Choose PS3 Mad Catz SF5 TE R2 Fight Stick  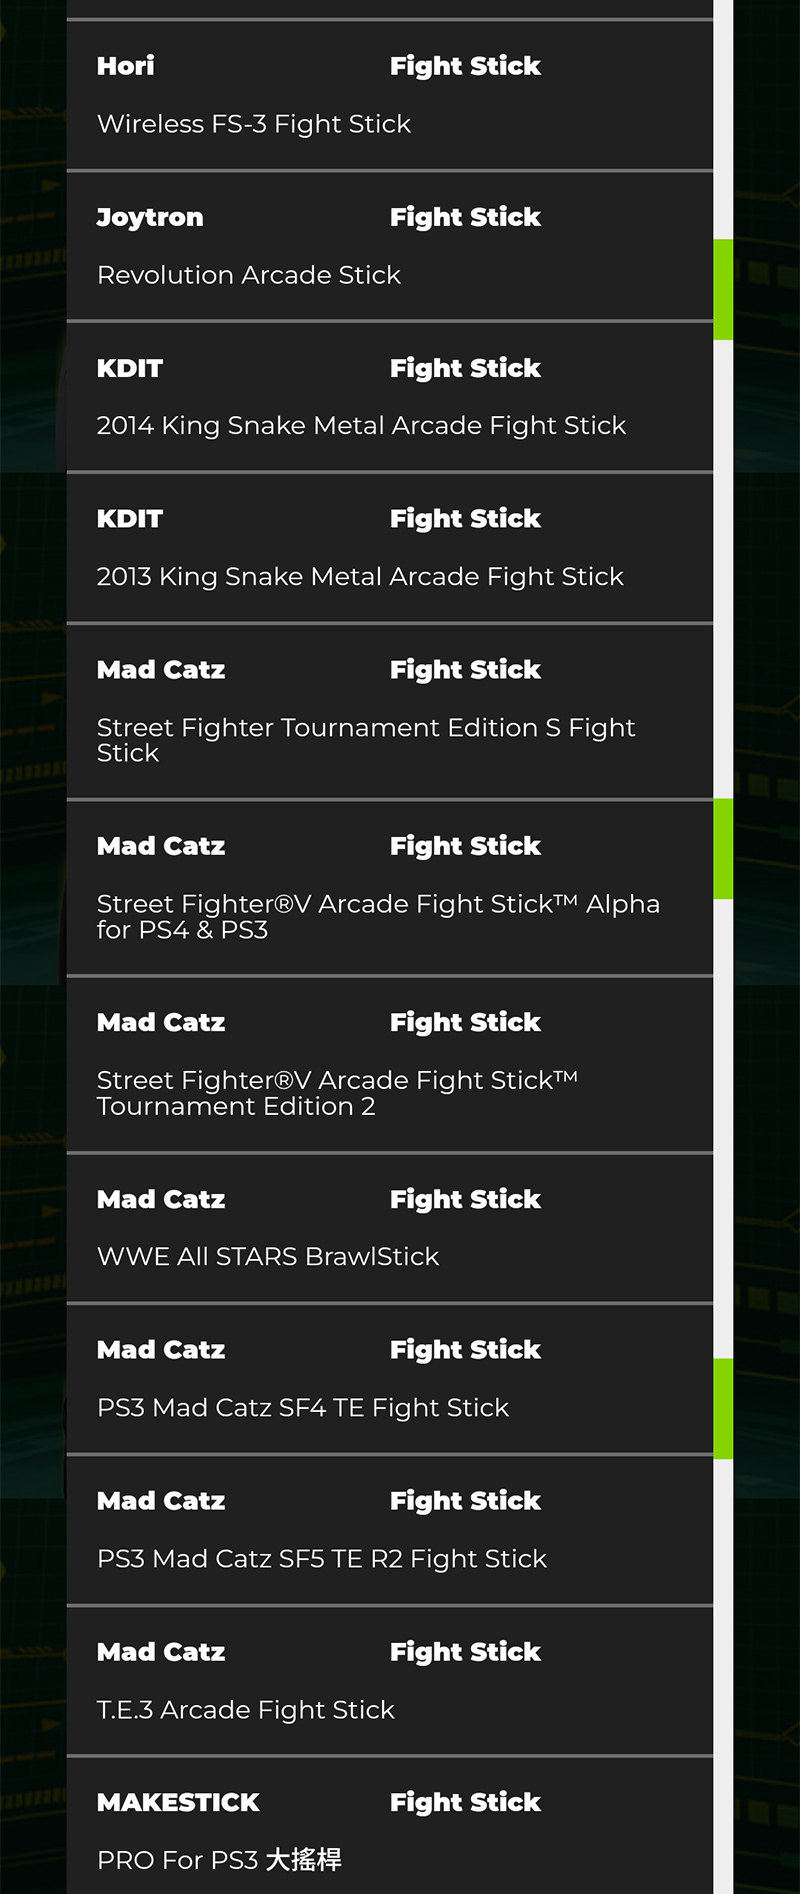click(322, 1559)
